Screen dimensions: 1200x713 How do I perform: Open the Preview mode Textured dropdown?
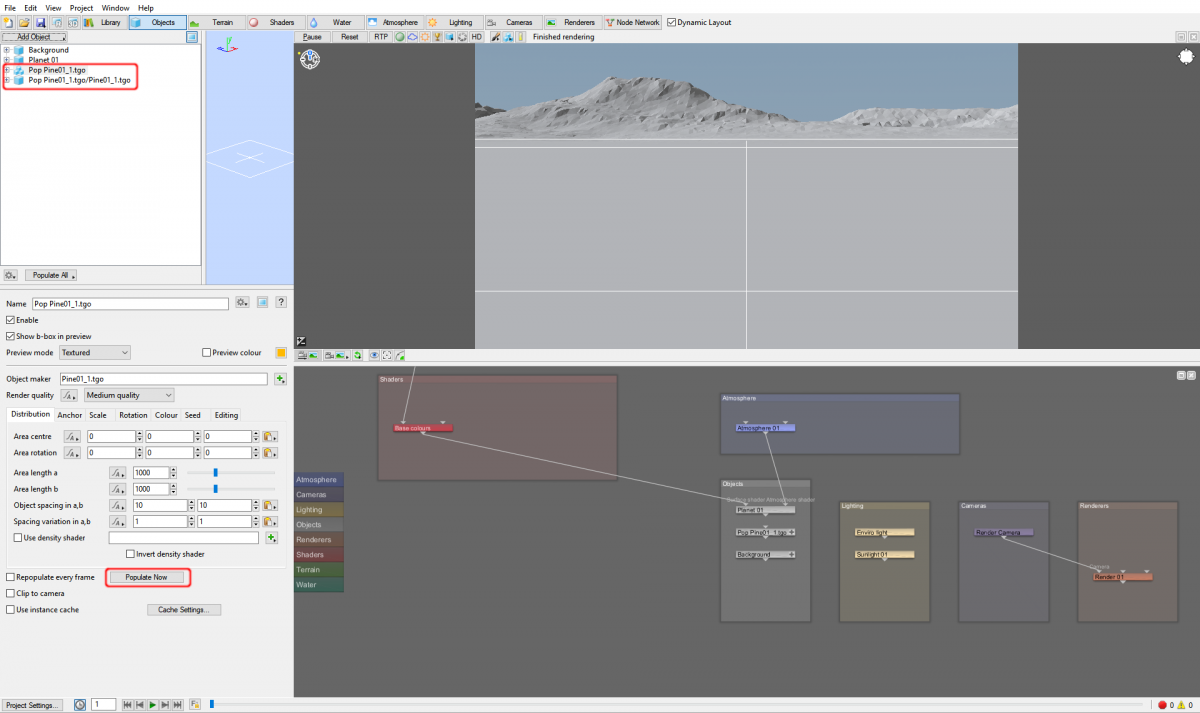(x=95, y=353)
